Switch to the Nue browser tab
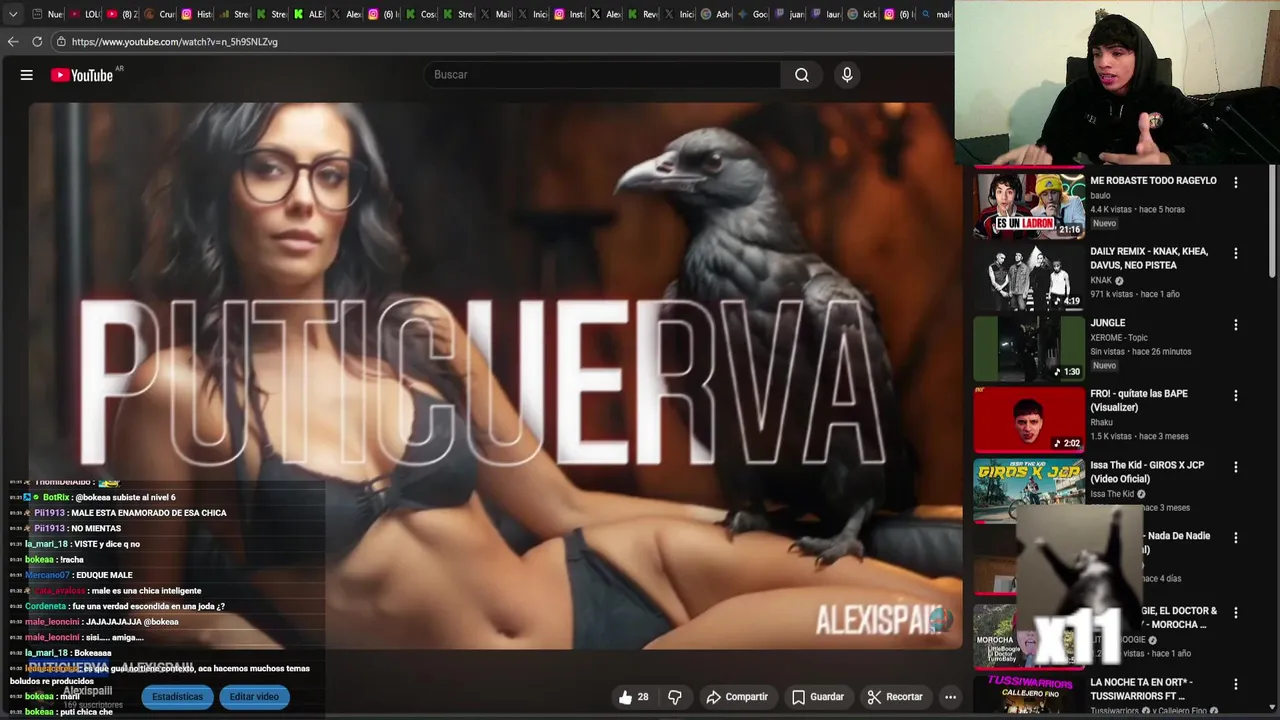Screen dimensions: 1280x720 (47, 14)
